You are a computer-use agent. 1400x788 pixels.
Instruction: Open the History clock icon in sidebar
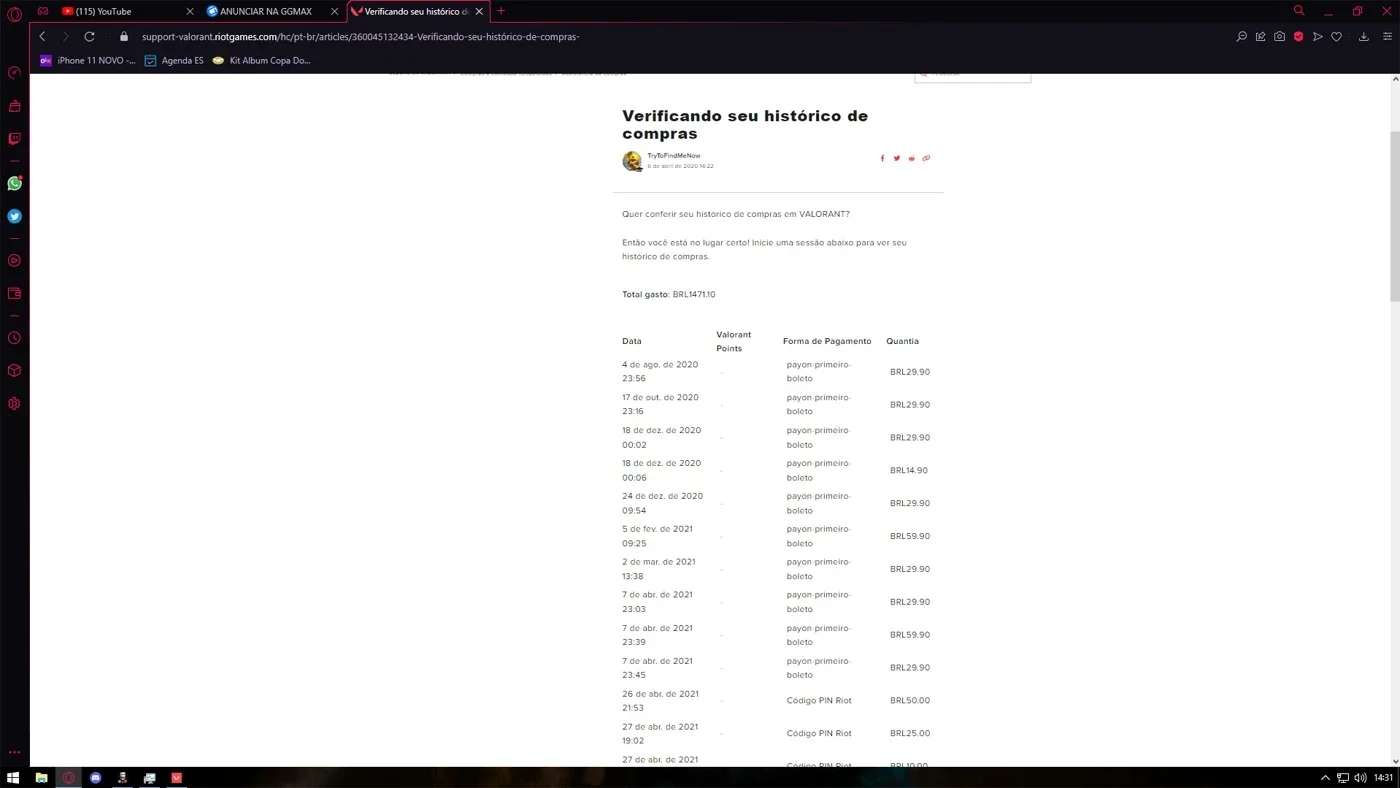[14, 338]
